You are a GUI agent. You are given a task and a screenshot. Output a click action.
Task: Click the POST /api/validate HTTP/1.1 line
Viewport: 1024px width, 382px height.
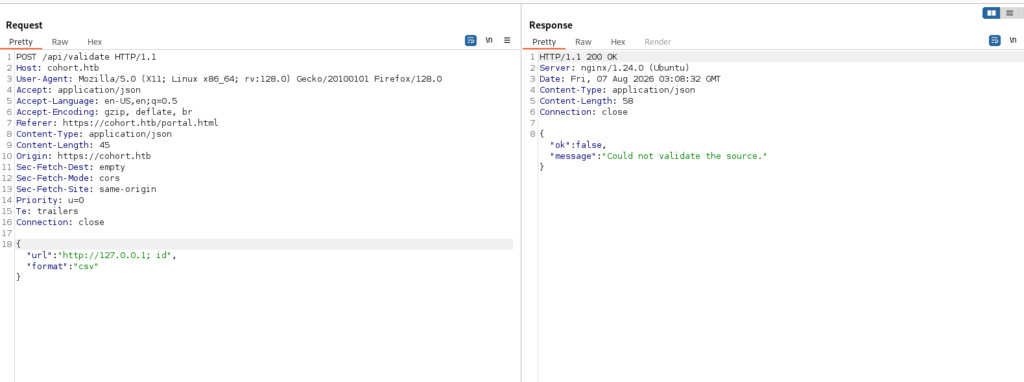86,57
